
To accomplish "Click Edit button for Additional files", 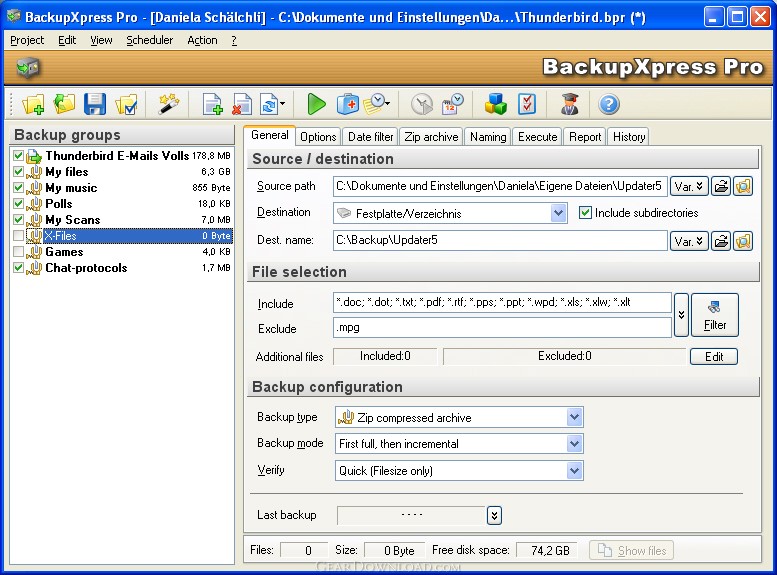I will (714, 356).
